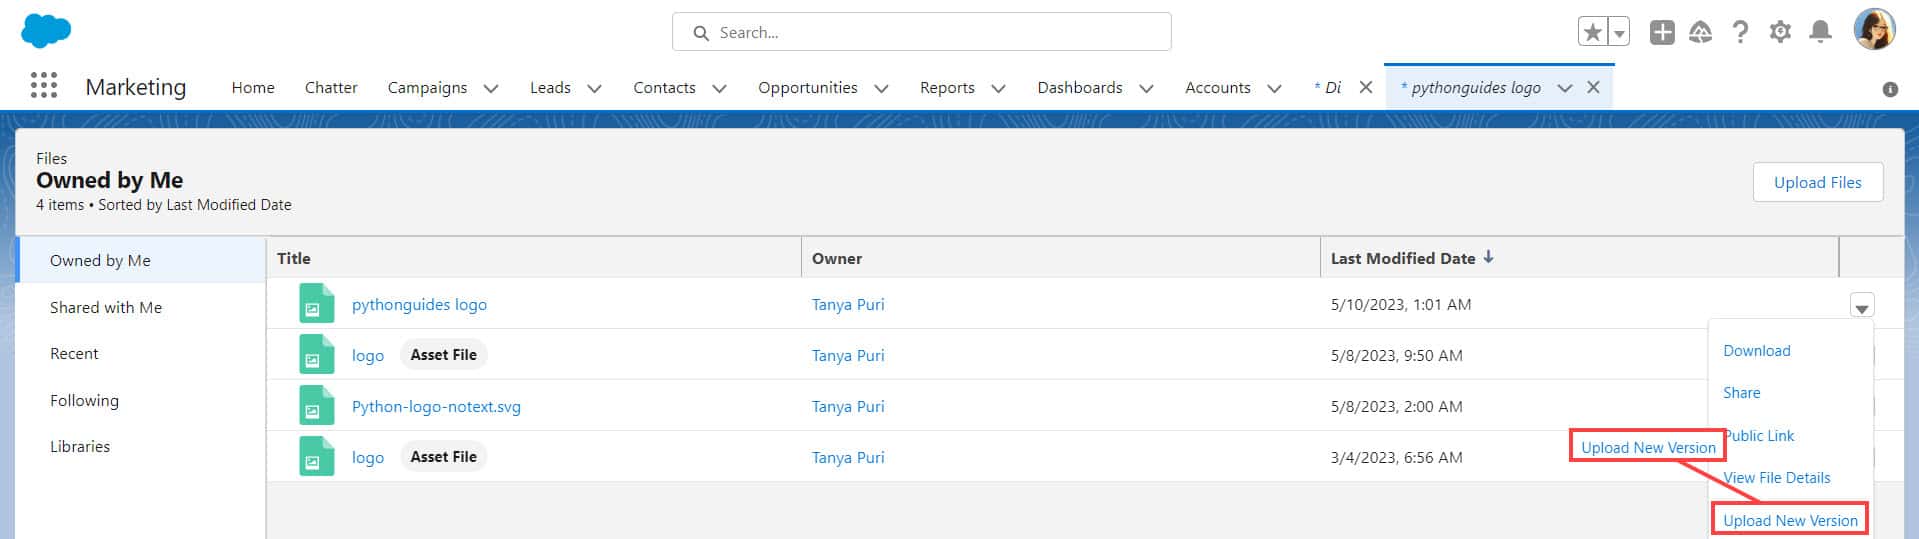Switch to the Di workspace tab

[x=1328, y=87]
